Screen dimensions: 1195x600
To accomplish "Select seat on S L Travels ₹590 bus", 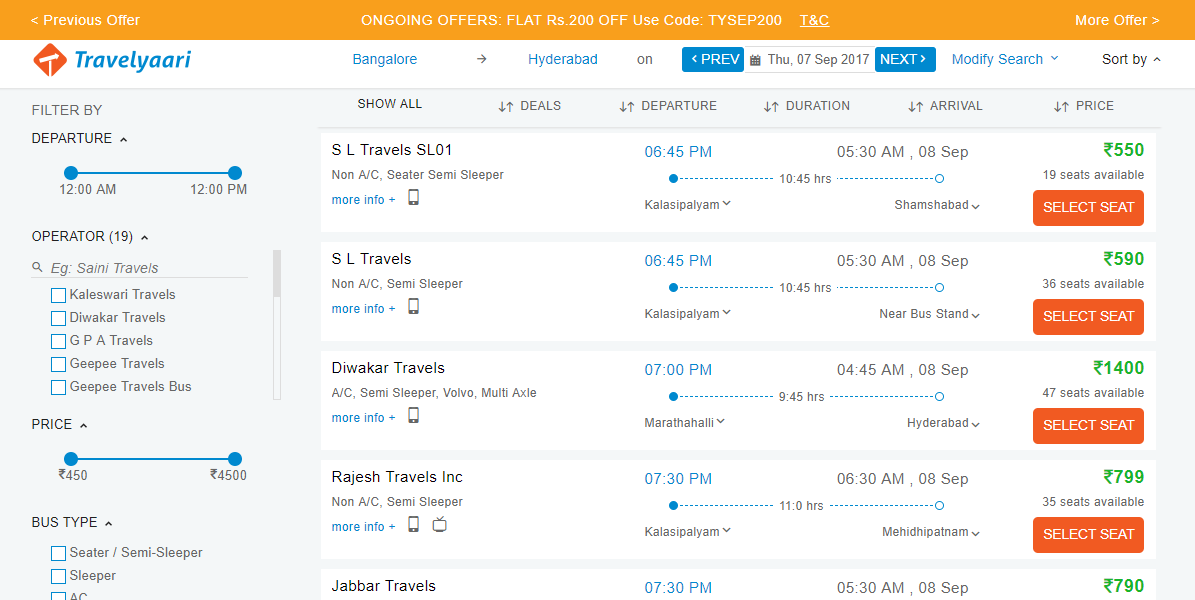I will click(x=1088, y=316).
